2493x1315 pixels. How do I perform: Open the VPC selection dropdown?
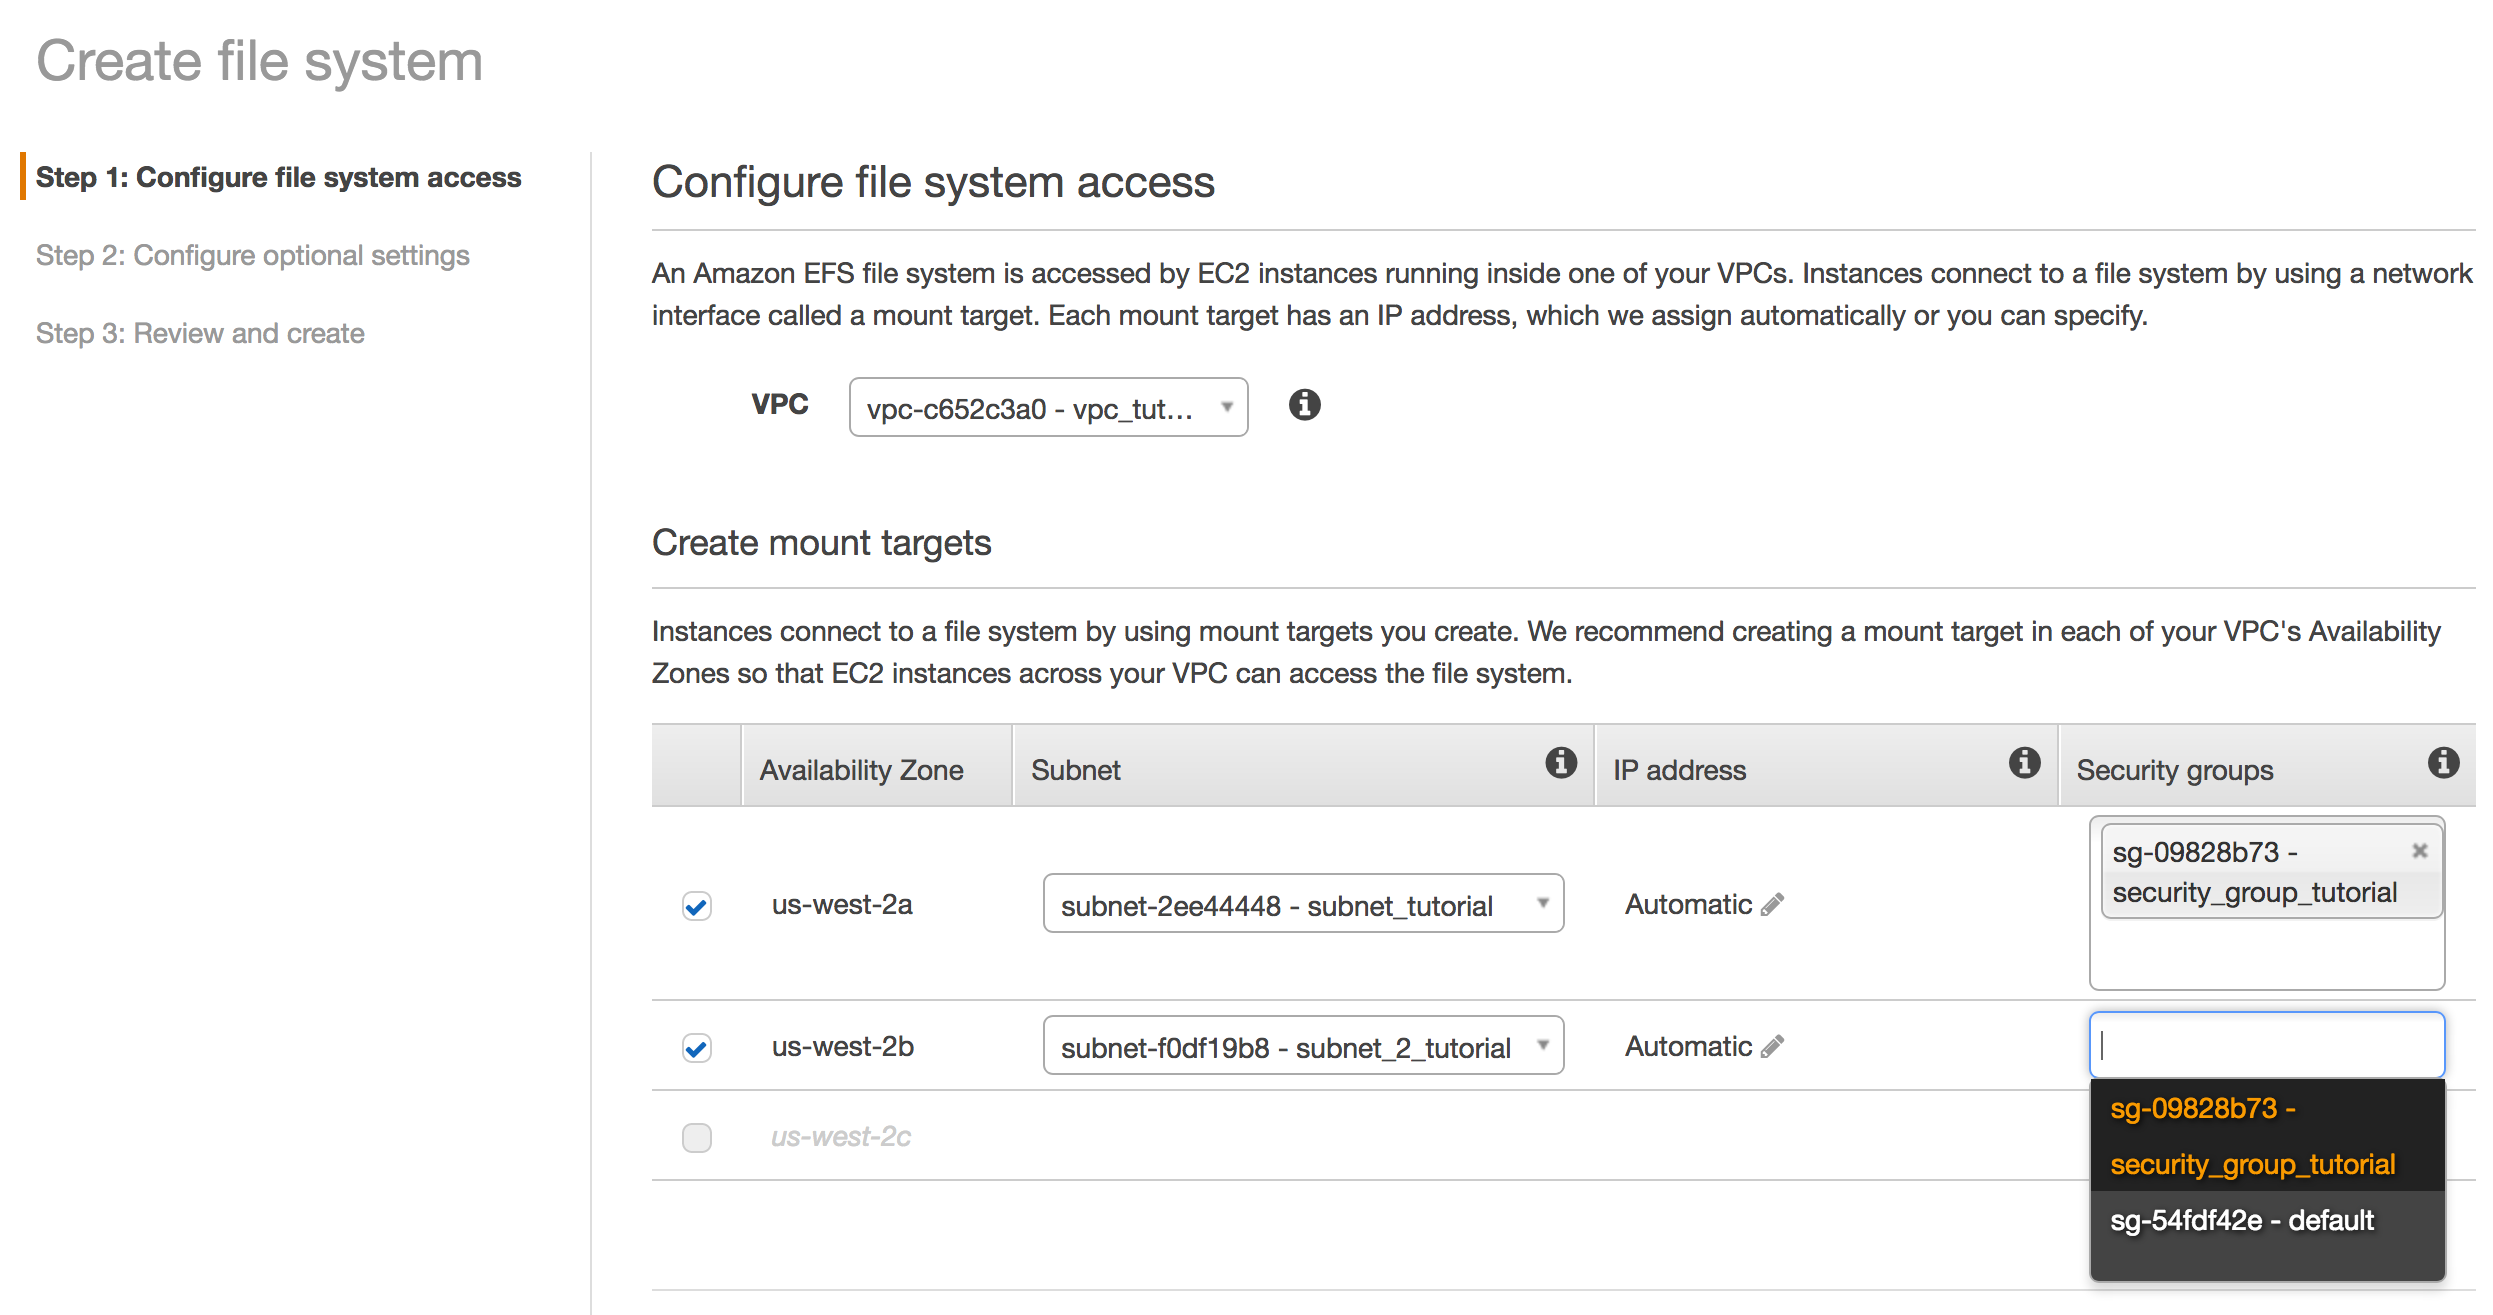[x=1048, y=408]
